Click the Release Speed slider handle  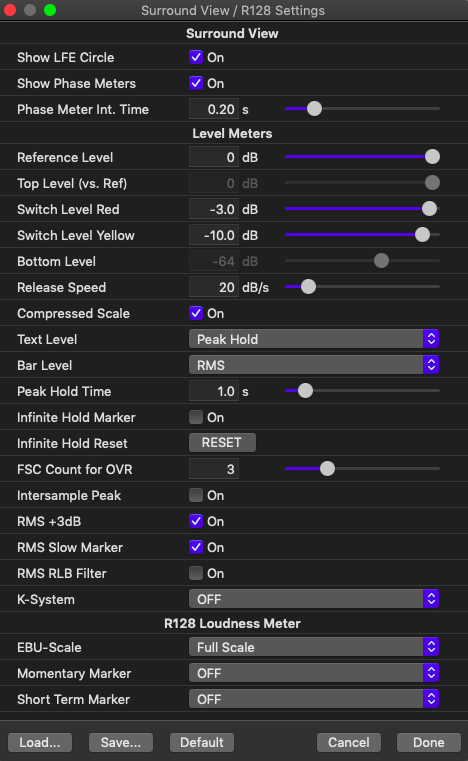pyautogui.click(x=308, y=287)
